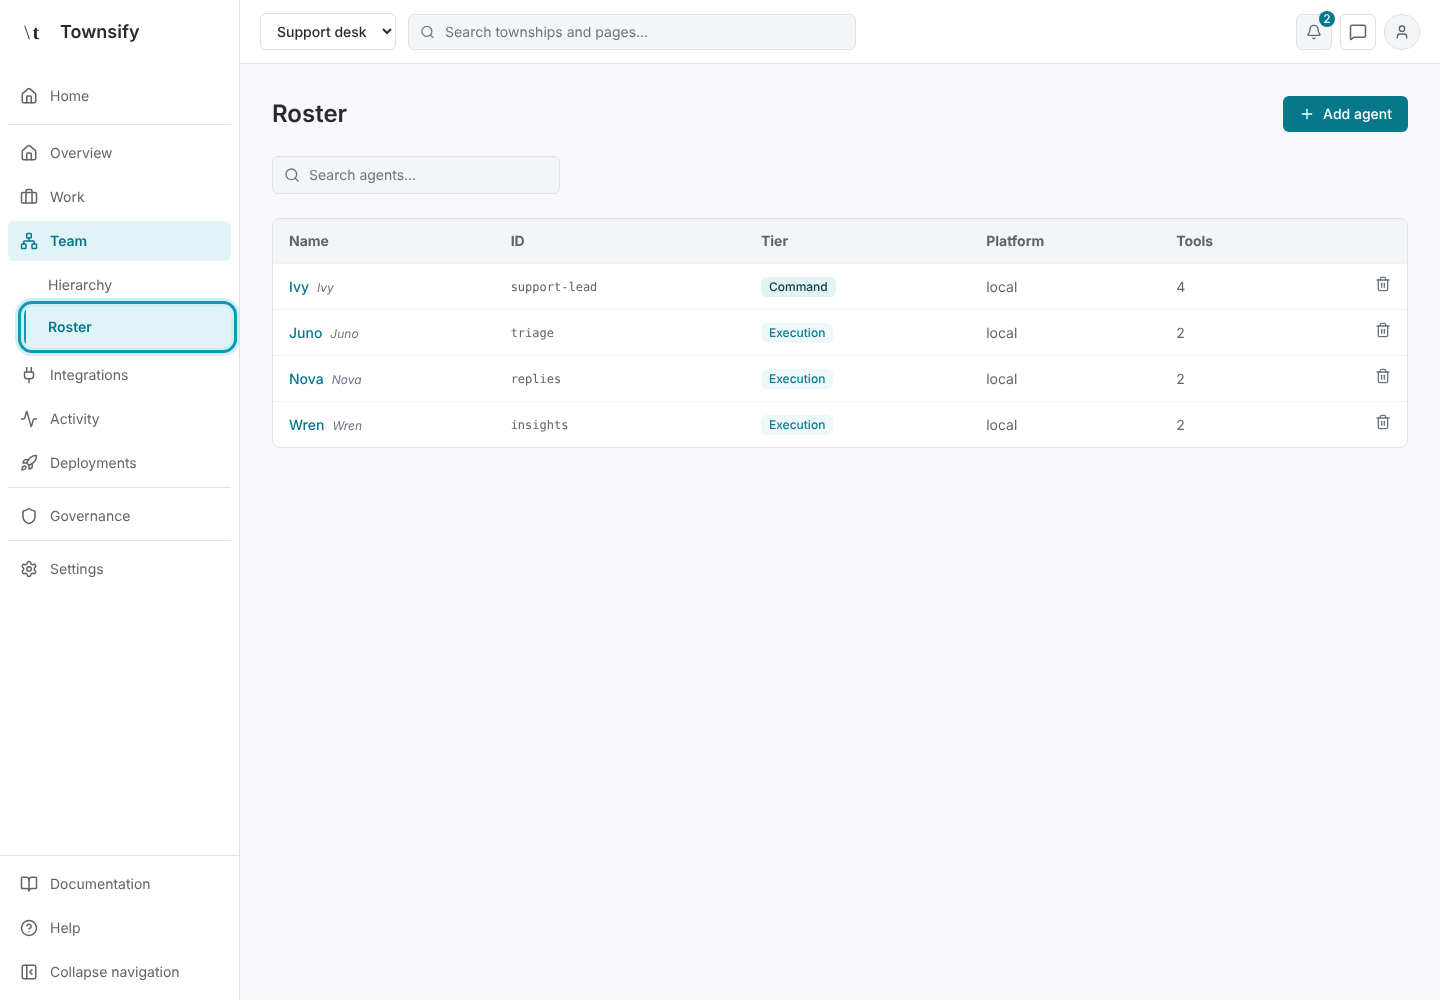Open the Nova agent link
Viewport: 1440px width, 1000px height.
pyautogui.click(x=306, y=379)
